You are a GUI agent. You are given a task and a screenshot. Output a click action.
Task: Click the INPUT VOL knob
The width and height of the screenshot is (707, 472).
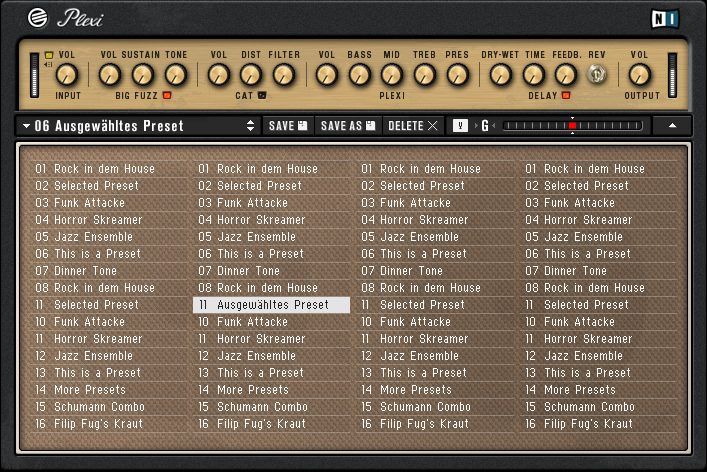point(67,75)
